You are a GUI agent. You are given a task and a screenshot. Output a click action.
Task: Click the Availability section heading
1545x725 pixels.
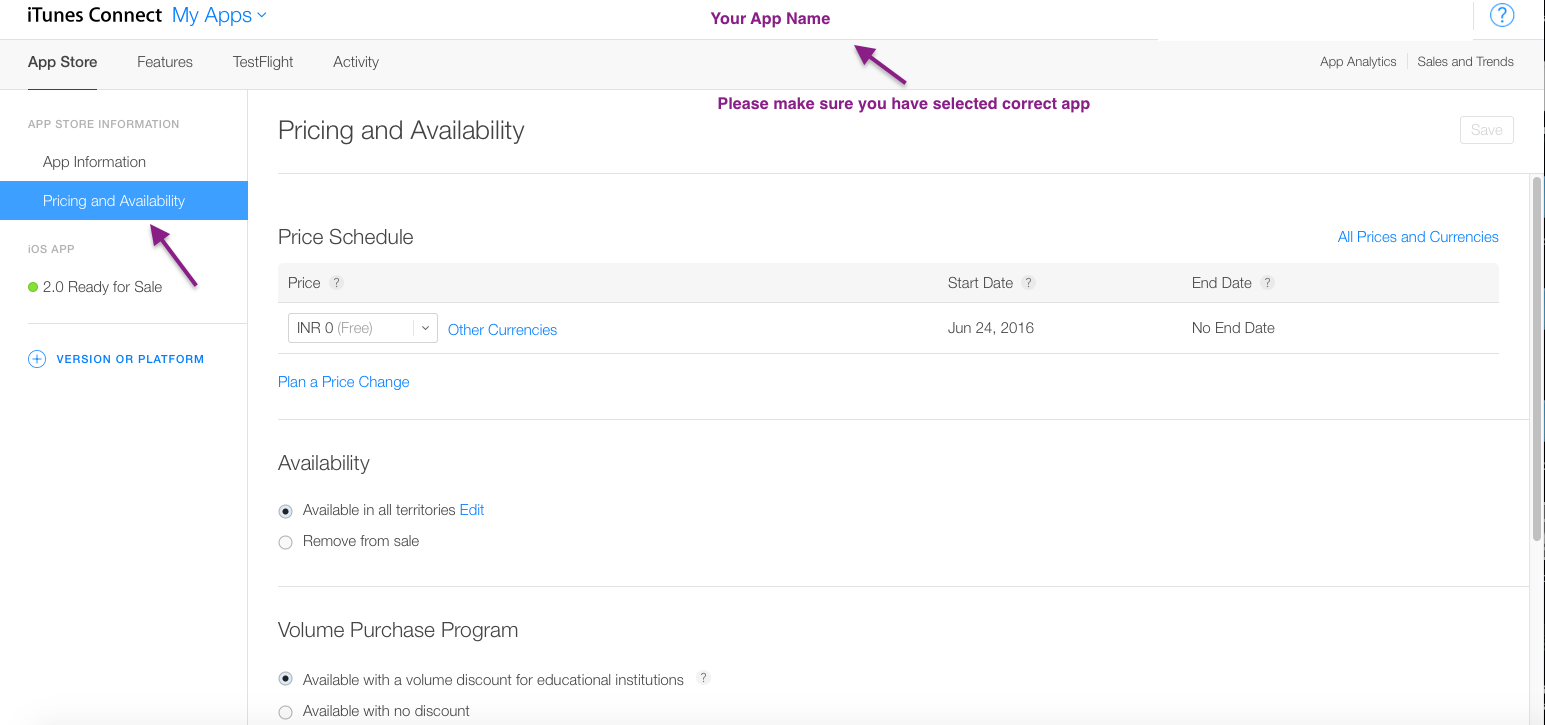point(323,463)
